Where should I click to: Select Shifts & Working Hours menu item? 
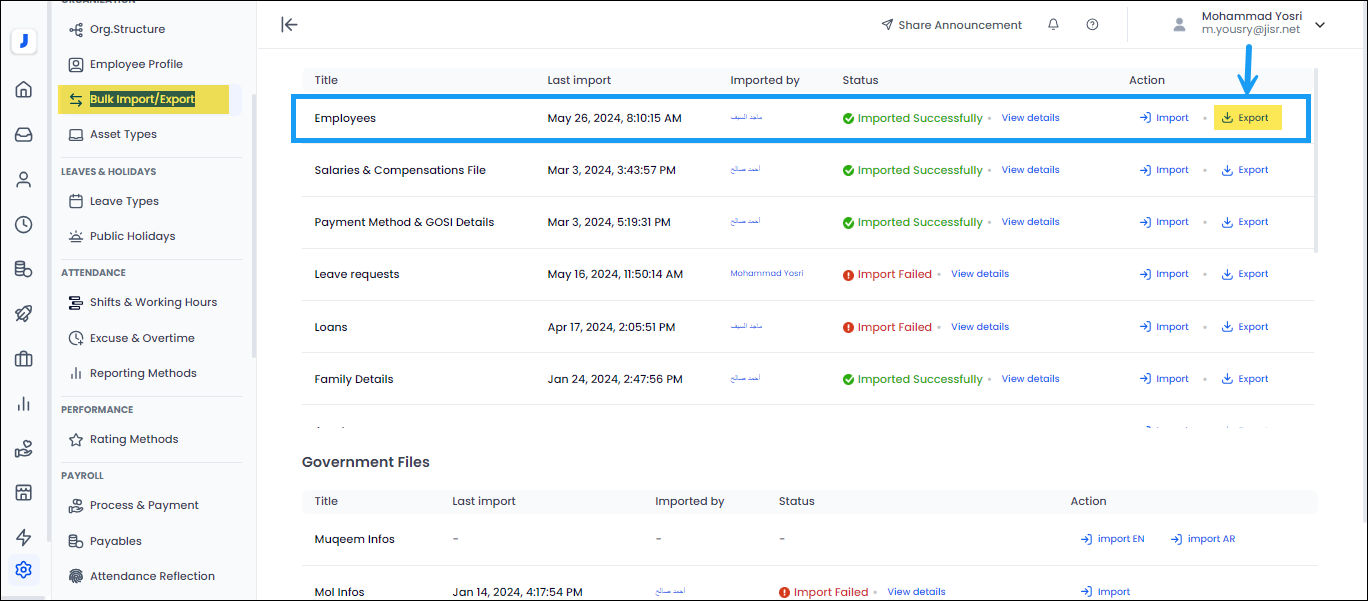153,302
